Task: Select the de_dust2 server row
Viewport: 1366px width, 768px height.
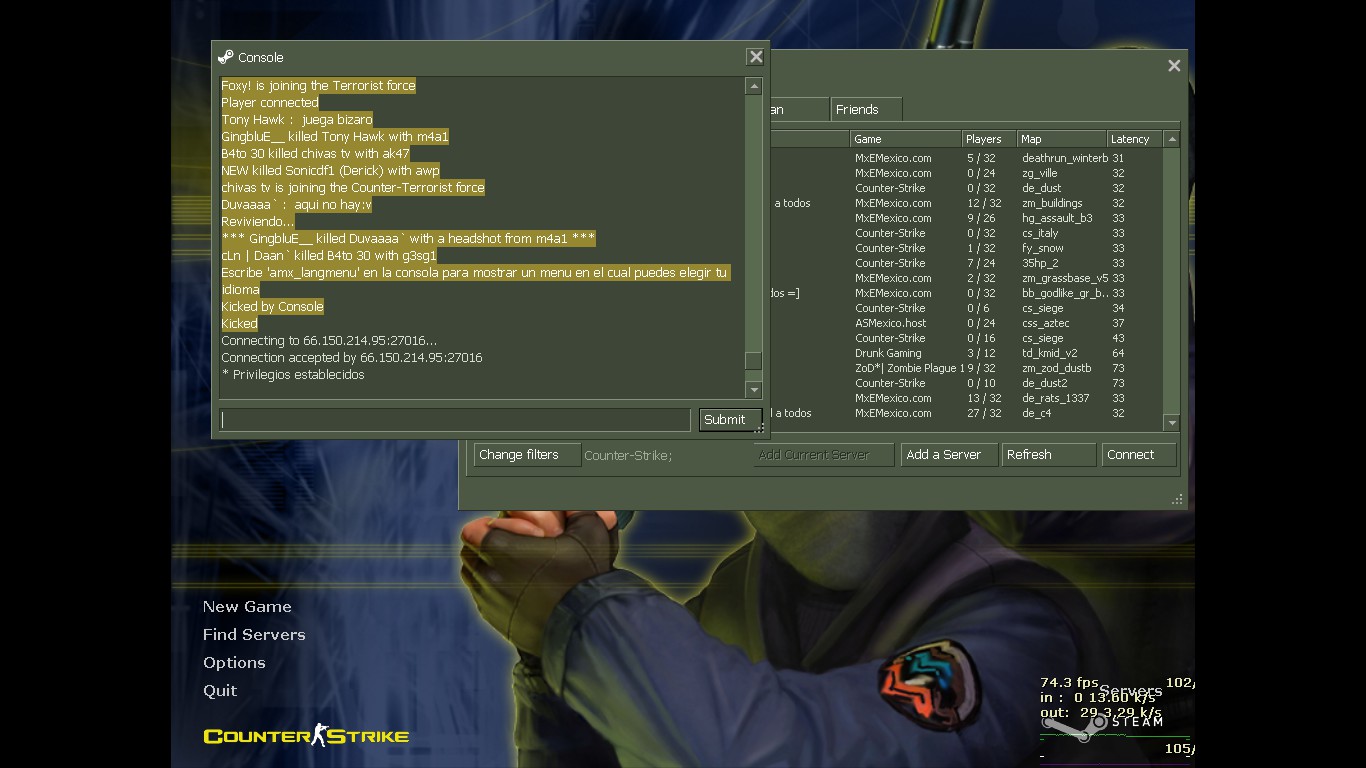Action: click(x=965, y=383)
